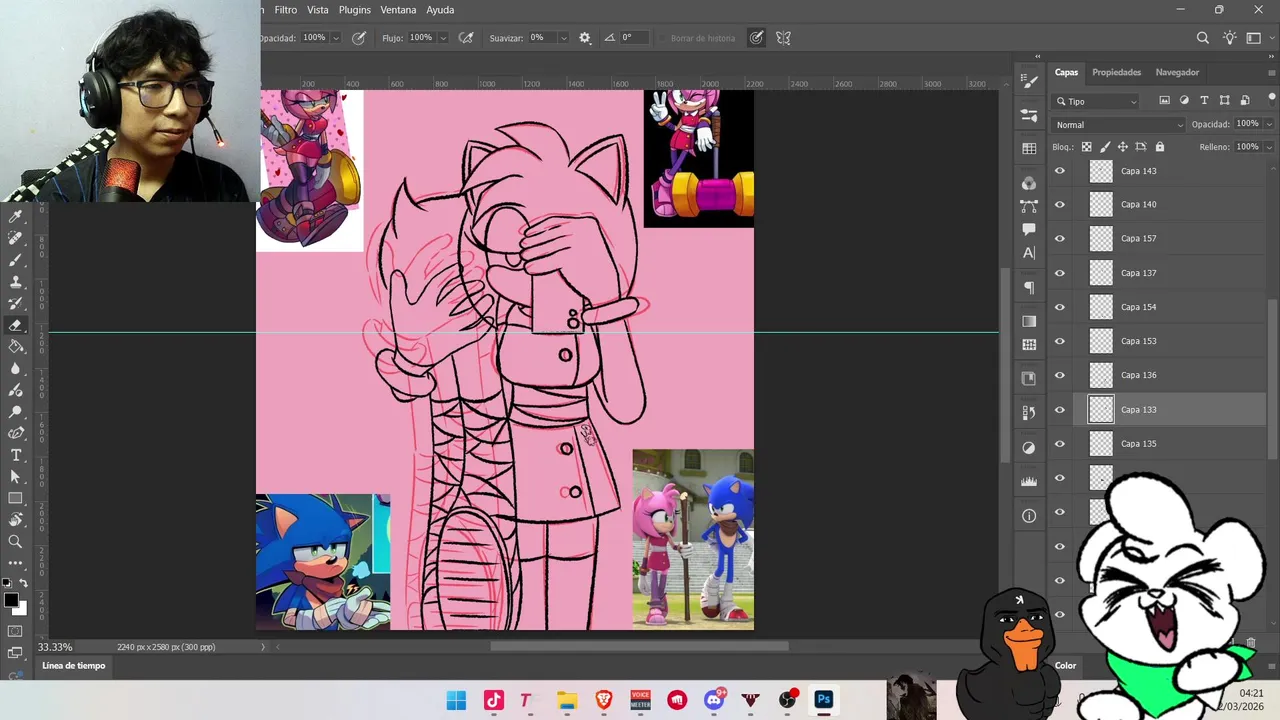This screenshot has width=1280, height=720.
Task: Open the three-dot edit toolbar button
Action: coord(16,563)
